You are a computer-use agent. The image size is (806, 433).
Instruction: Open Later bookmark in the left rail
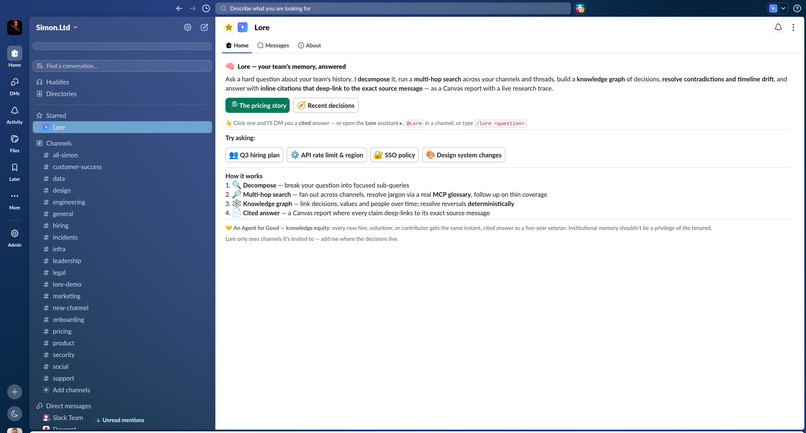click(x=14, y=171)
